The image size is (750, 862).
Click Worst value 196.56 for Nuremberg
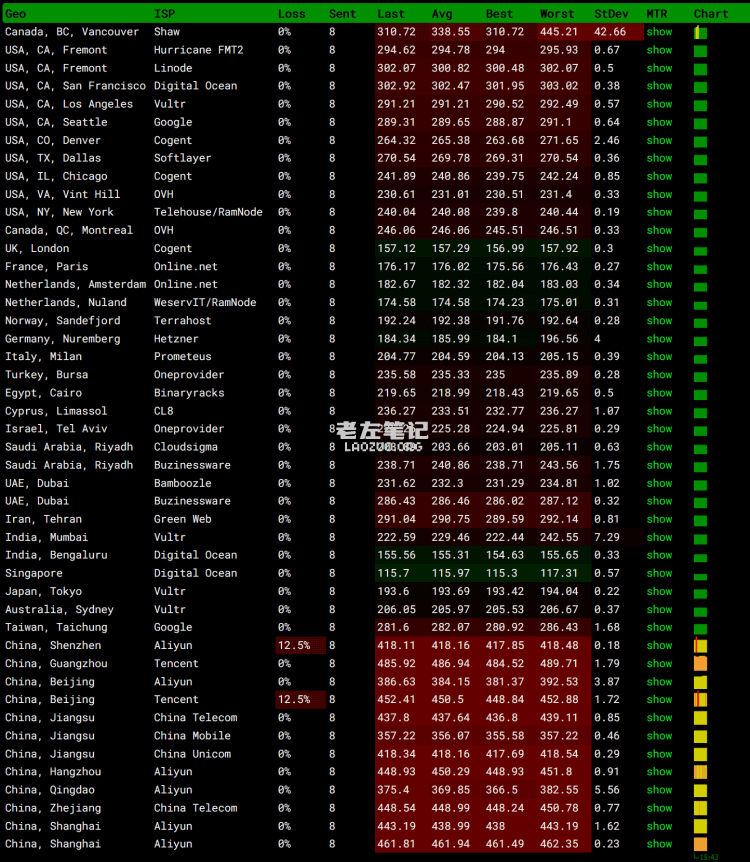point(559,339)
